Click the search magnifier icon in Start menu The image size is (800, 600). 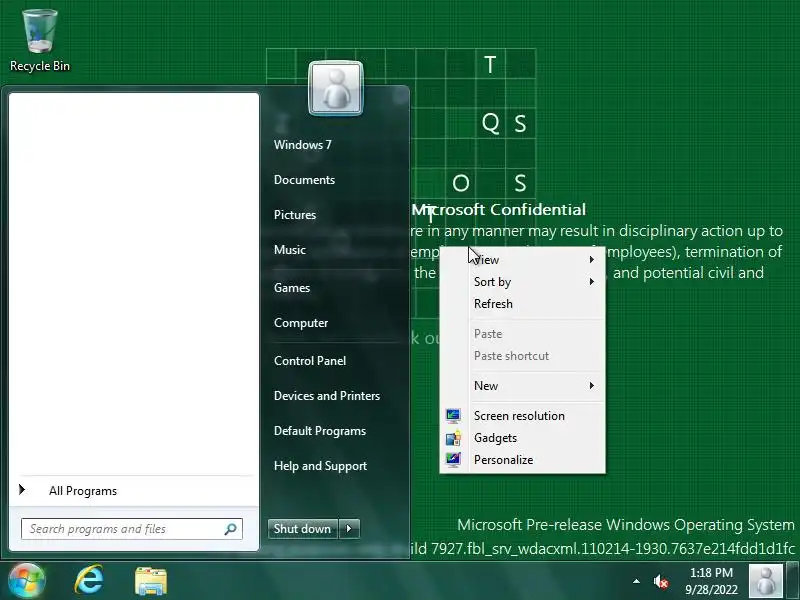coord(231,529)
